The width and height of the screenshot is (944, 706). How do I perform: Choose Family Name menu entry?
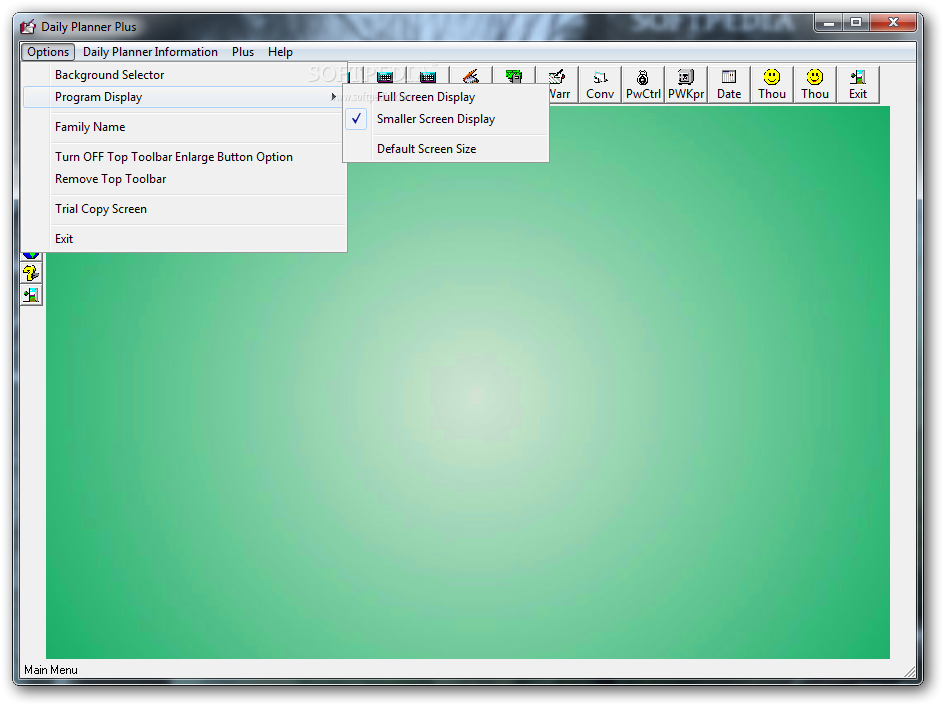point(184,127)
